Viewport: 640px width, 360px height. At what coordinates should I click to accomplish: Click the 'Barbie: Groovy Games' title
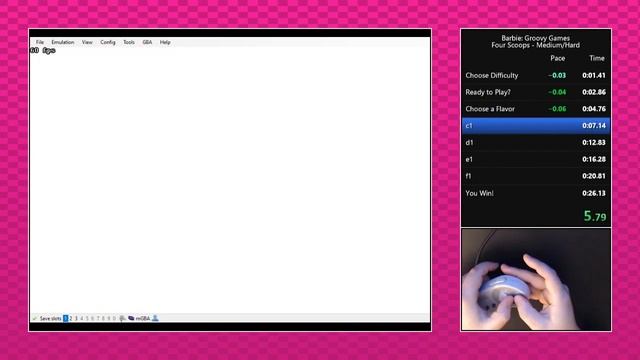(536, 38)
